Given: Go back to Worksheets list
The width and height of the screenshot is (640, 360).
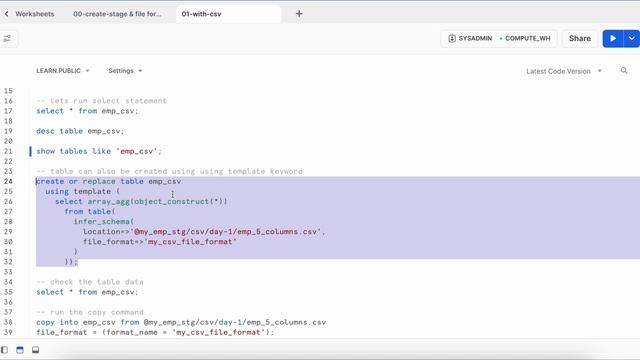Looking at the screenshot, I should [7, 14].
